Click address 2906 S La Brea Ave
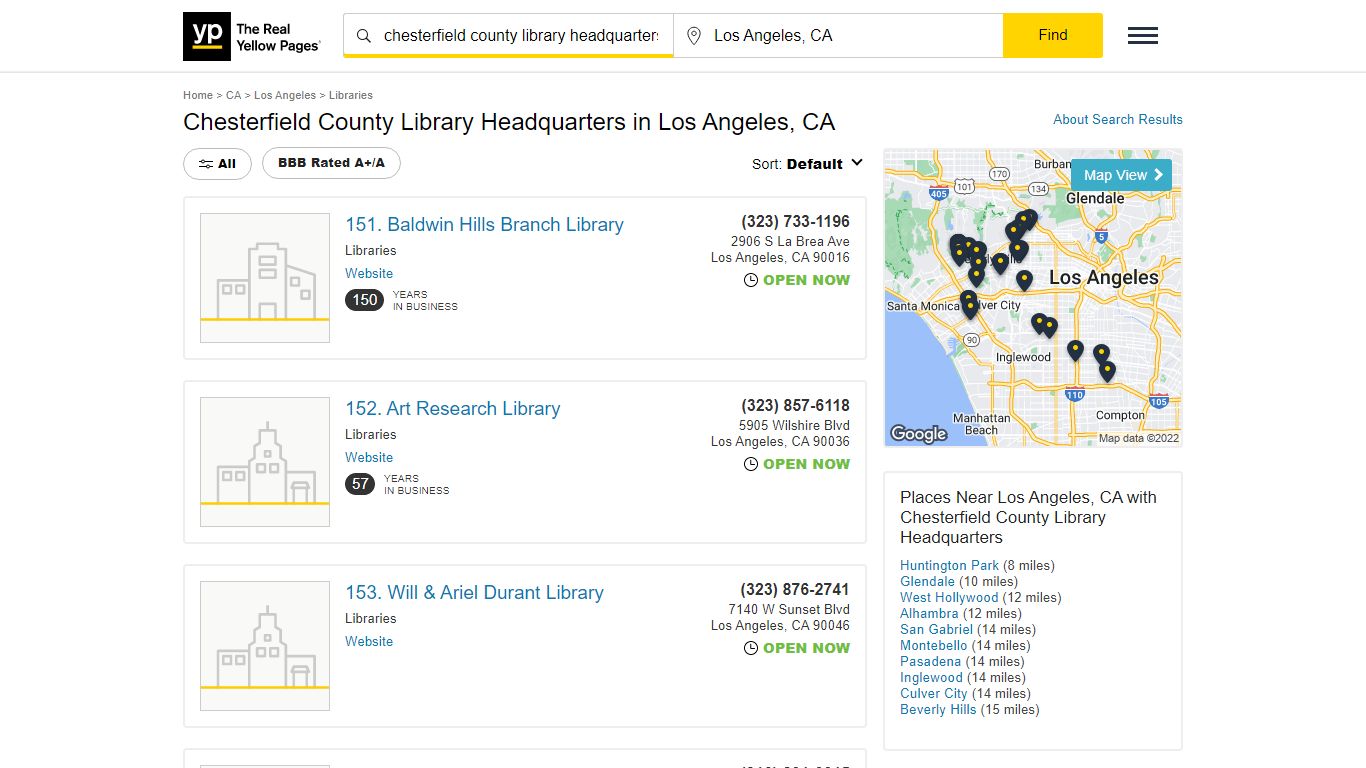1366x768 pixels. pyautogui.click(x=790, y=241)
